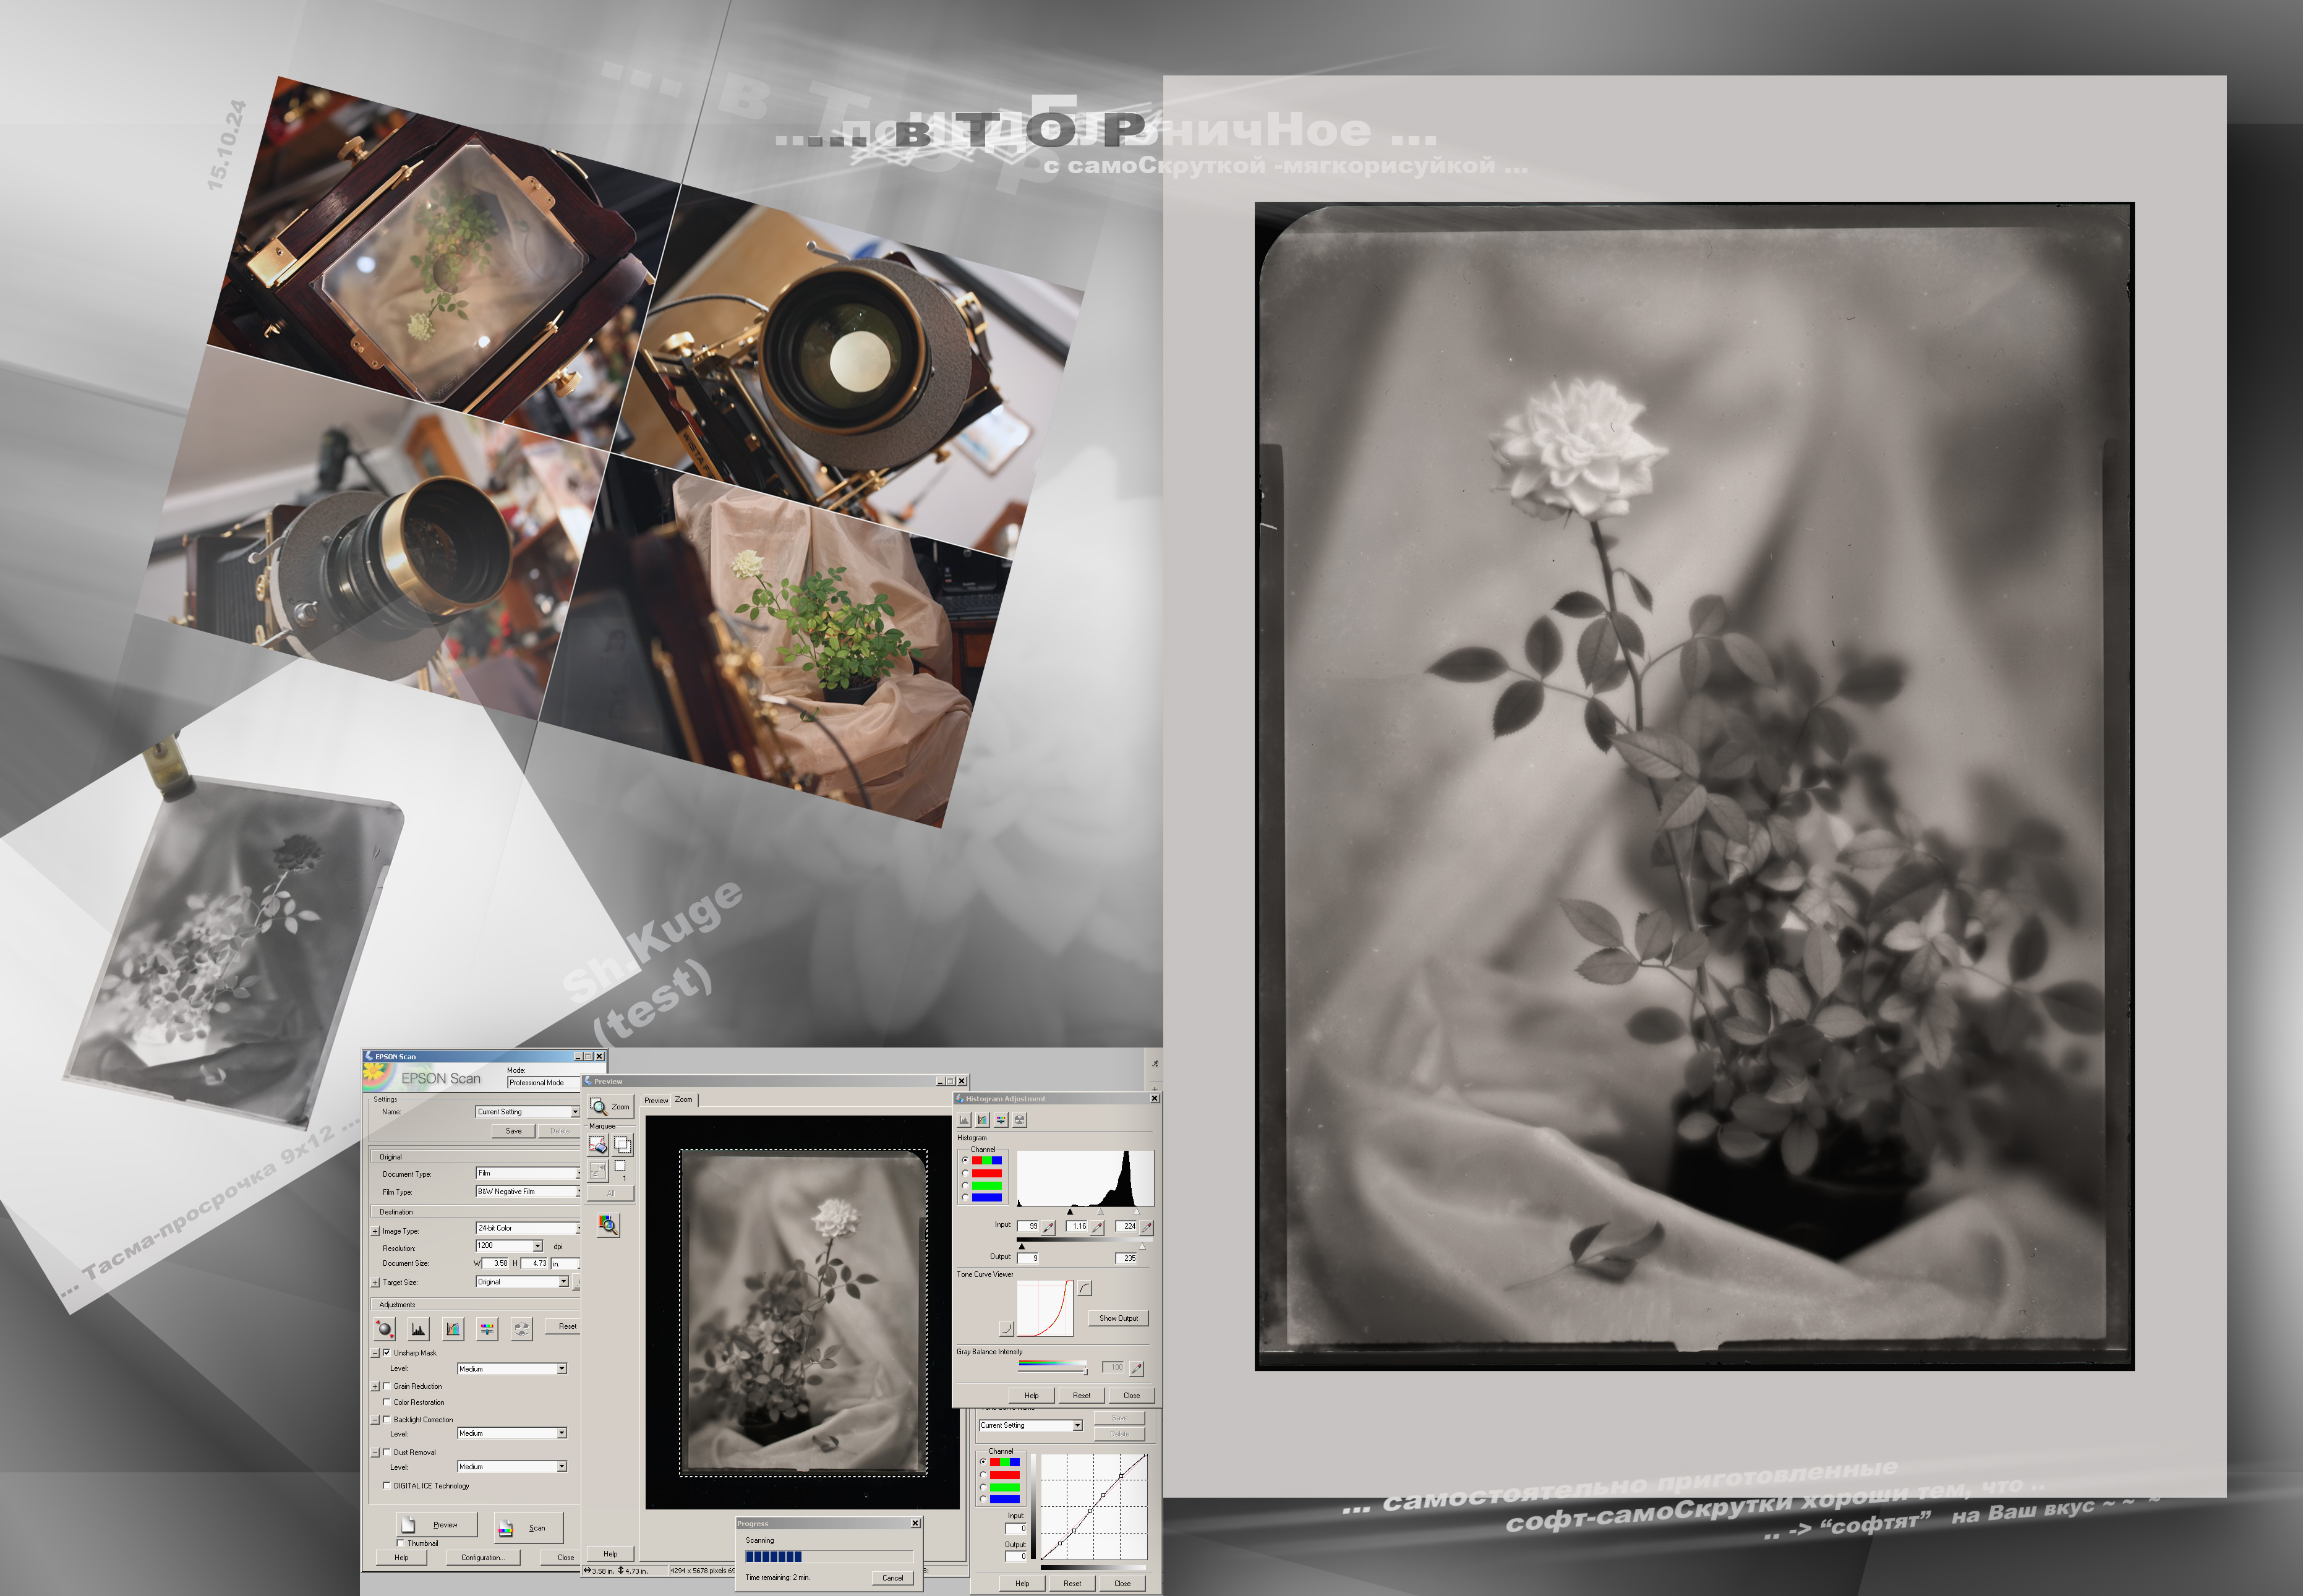This screenshot has height=1596, width=2303.
Task: Uncheck the Unsharp Mask checkbox
Action: [x=386, y=1352]
